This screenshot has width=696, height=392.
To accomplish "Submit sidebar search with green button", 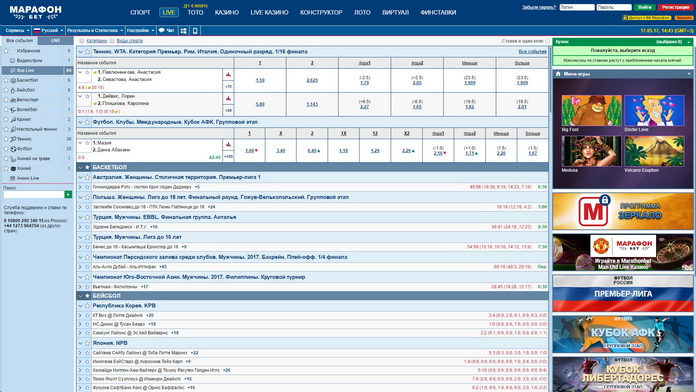I will coord(68,194).
